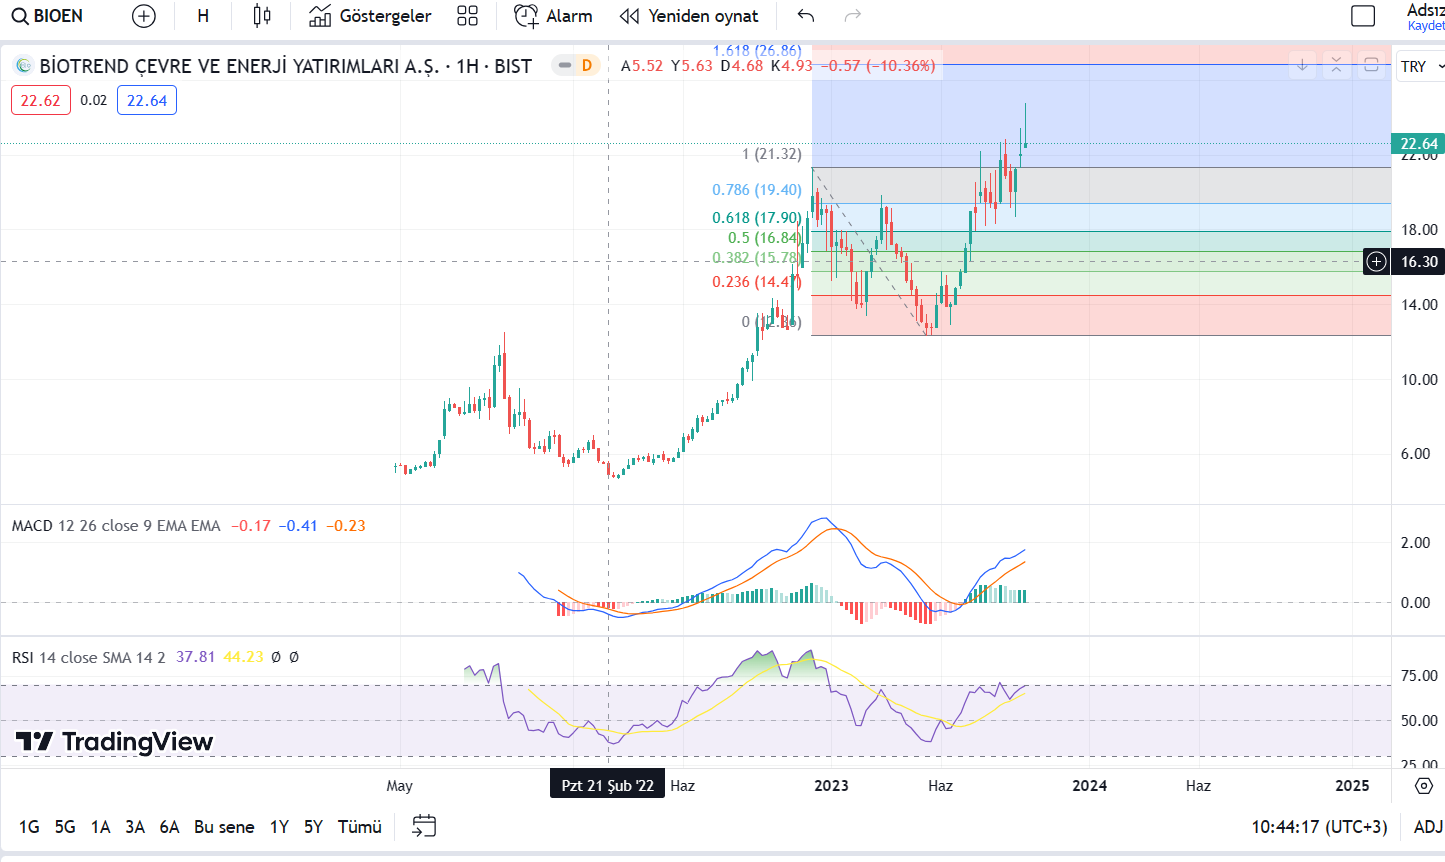Select the Fibonacci 0.786 (19.40) level label
The height and width of the screenshot is (862, 1445).
[757, 190]
